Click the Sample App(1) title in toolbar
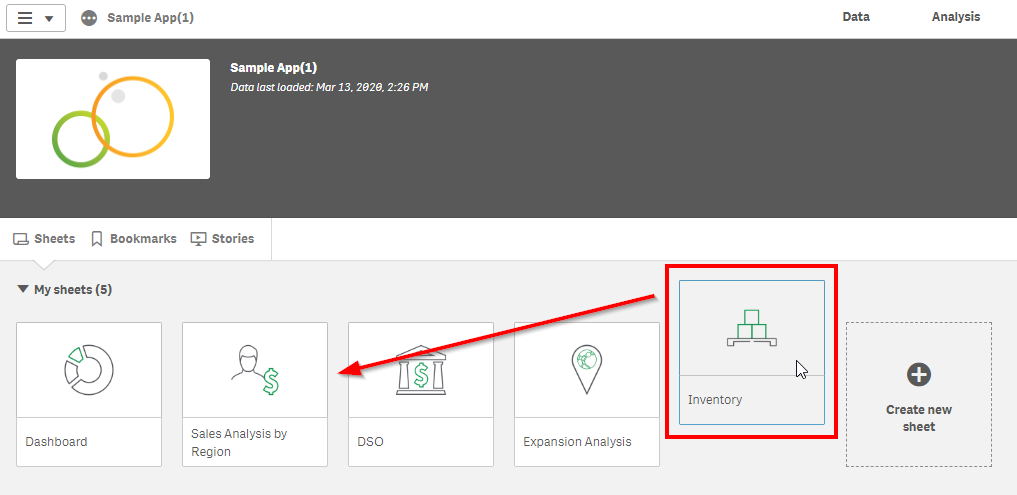Screen dimensions: 1017x495 150,18
